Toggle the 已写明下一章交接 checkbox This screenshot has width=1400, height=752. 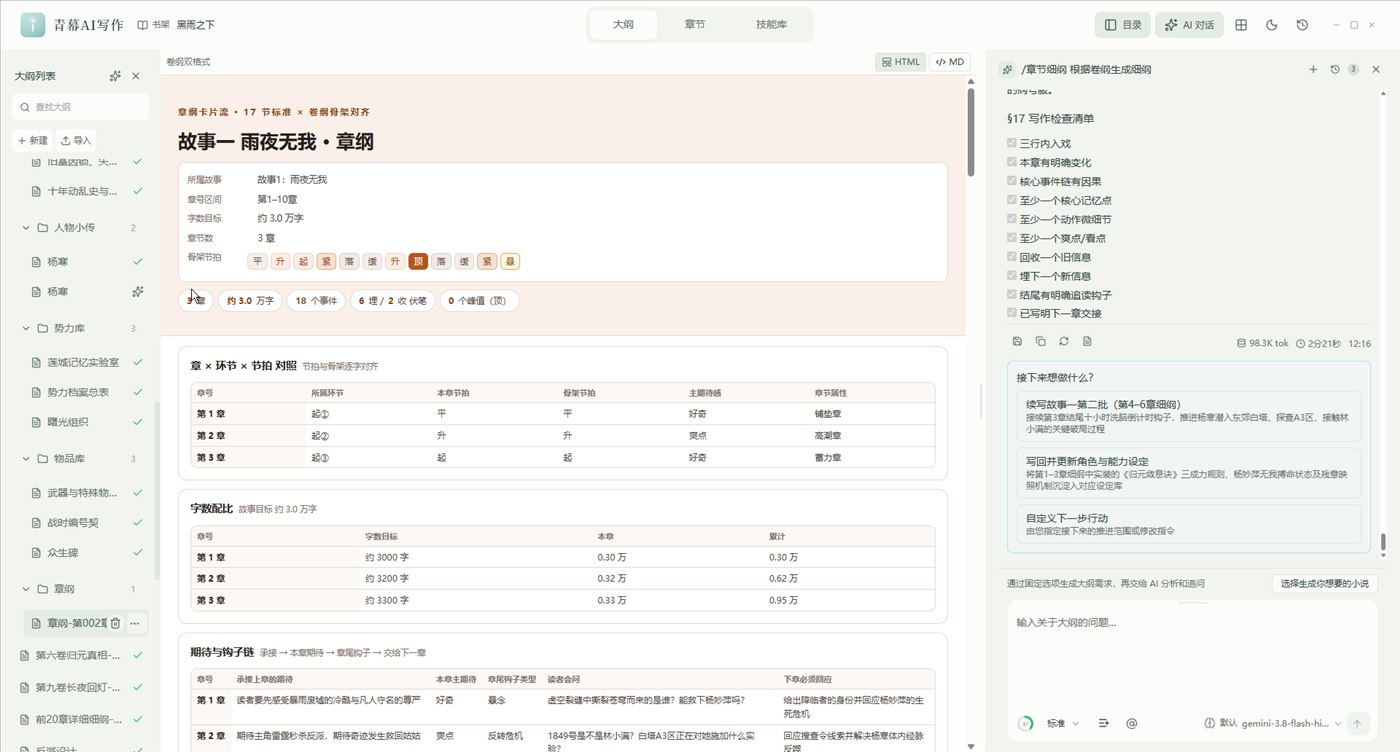coord(1012,313)
